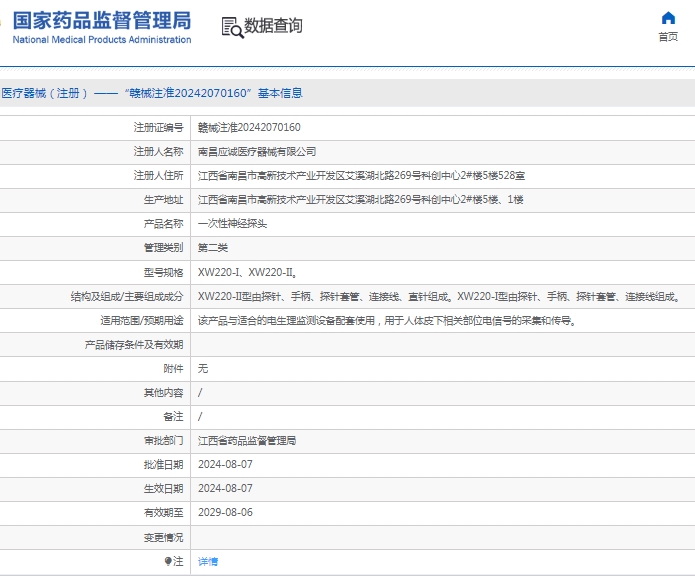
Task: Click the 有效期至 row label
Action: (x=163, y=512)
